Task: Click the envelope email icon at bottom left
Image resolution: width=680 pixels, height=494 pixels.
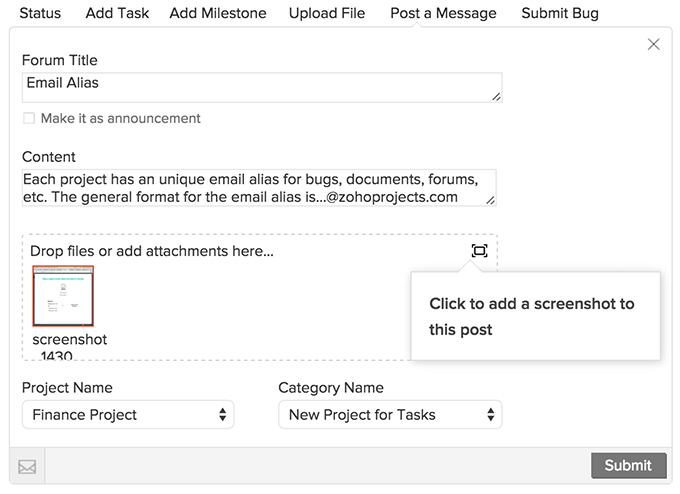Action: (x=27, y=466)
